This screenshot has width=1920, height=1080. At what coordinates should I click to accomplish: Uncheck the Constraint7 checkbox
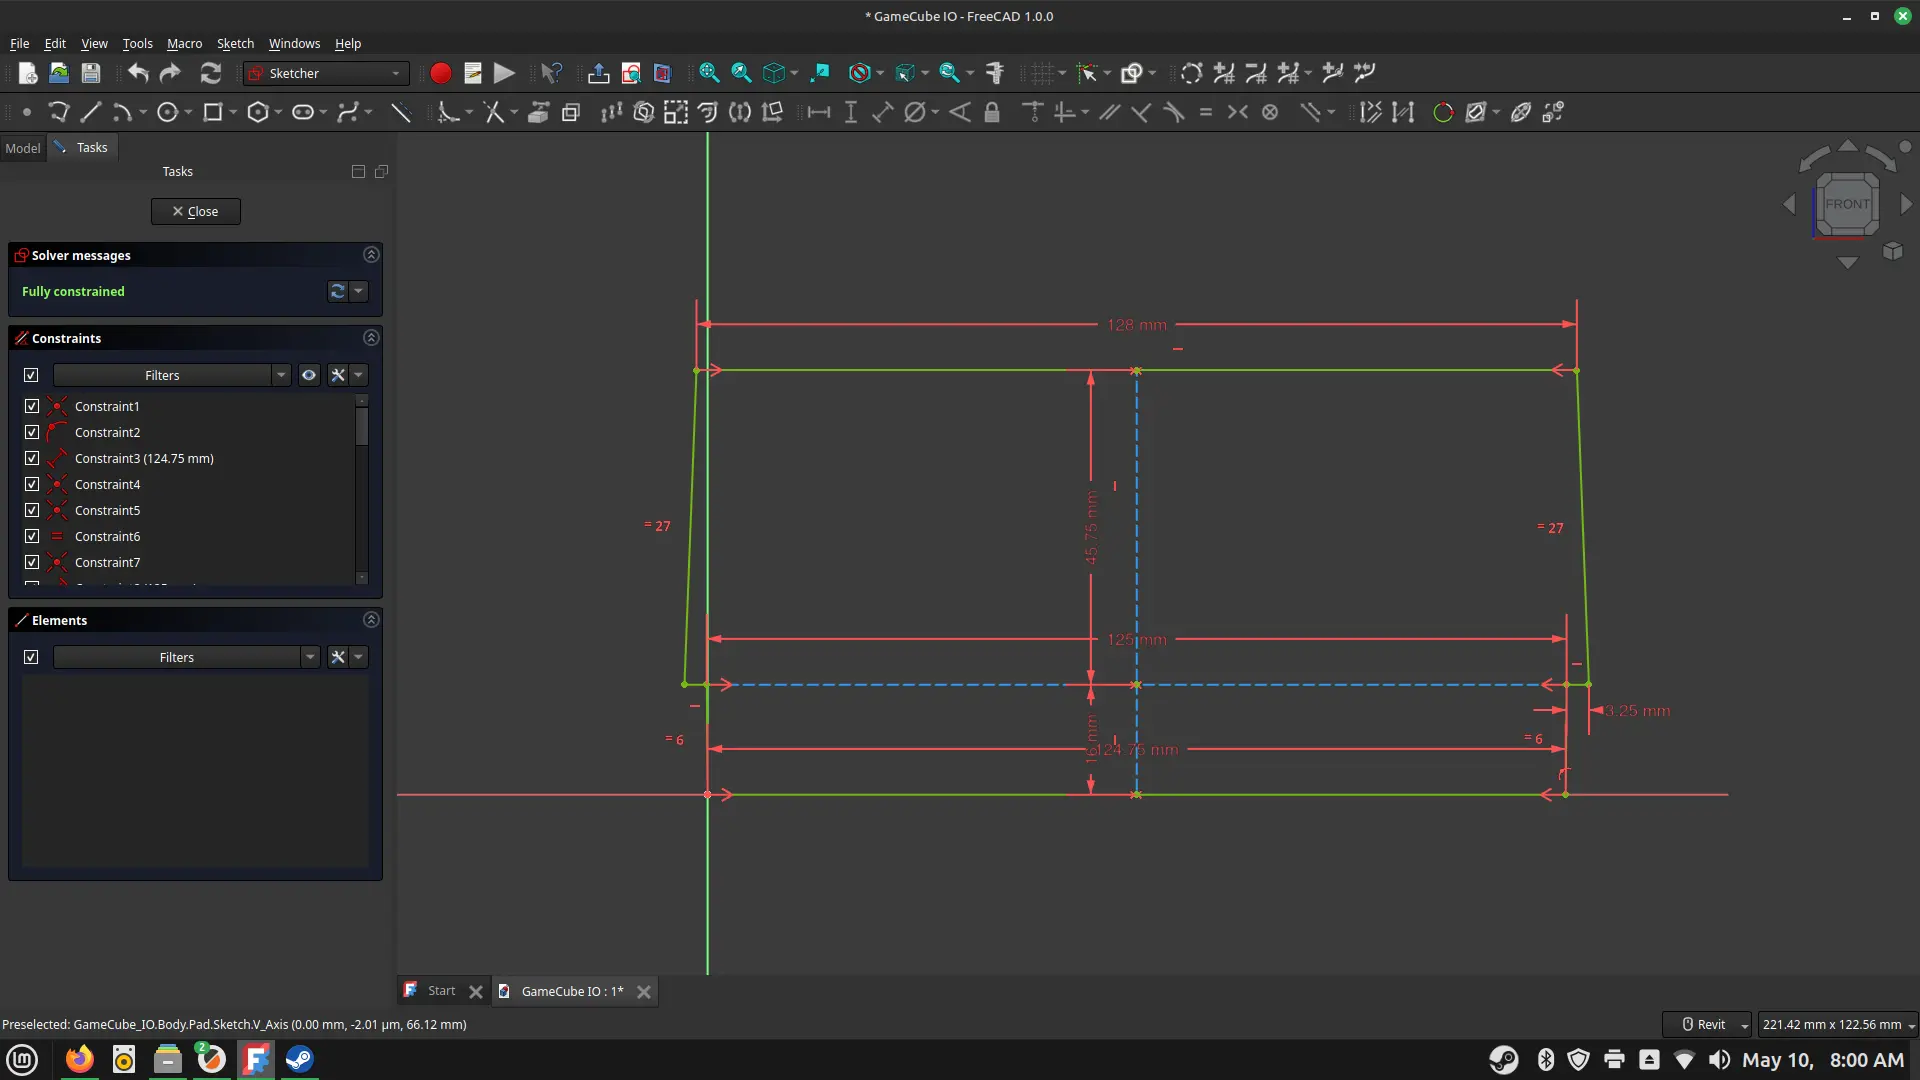[x=32, y=562]
